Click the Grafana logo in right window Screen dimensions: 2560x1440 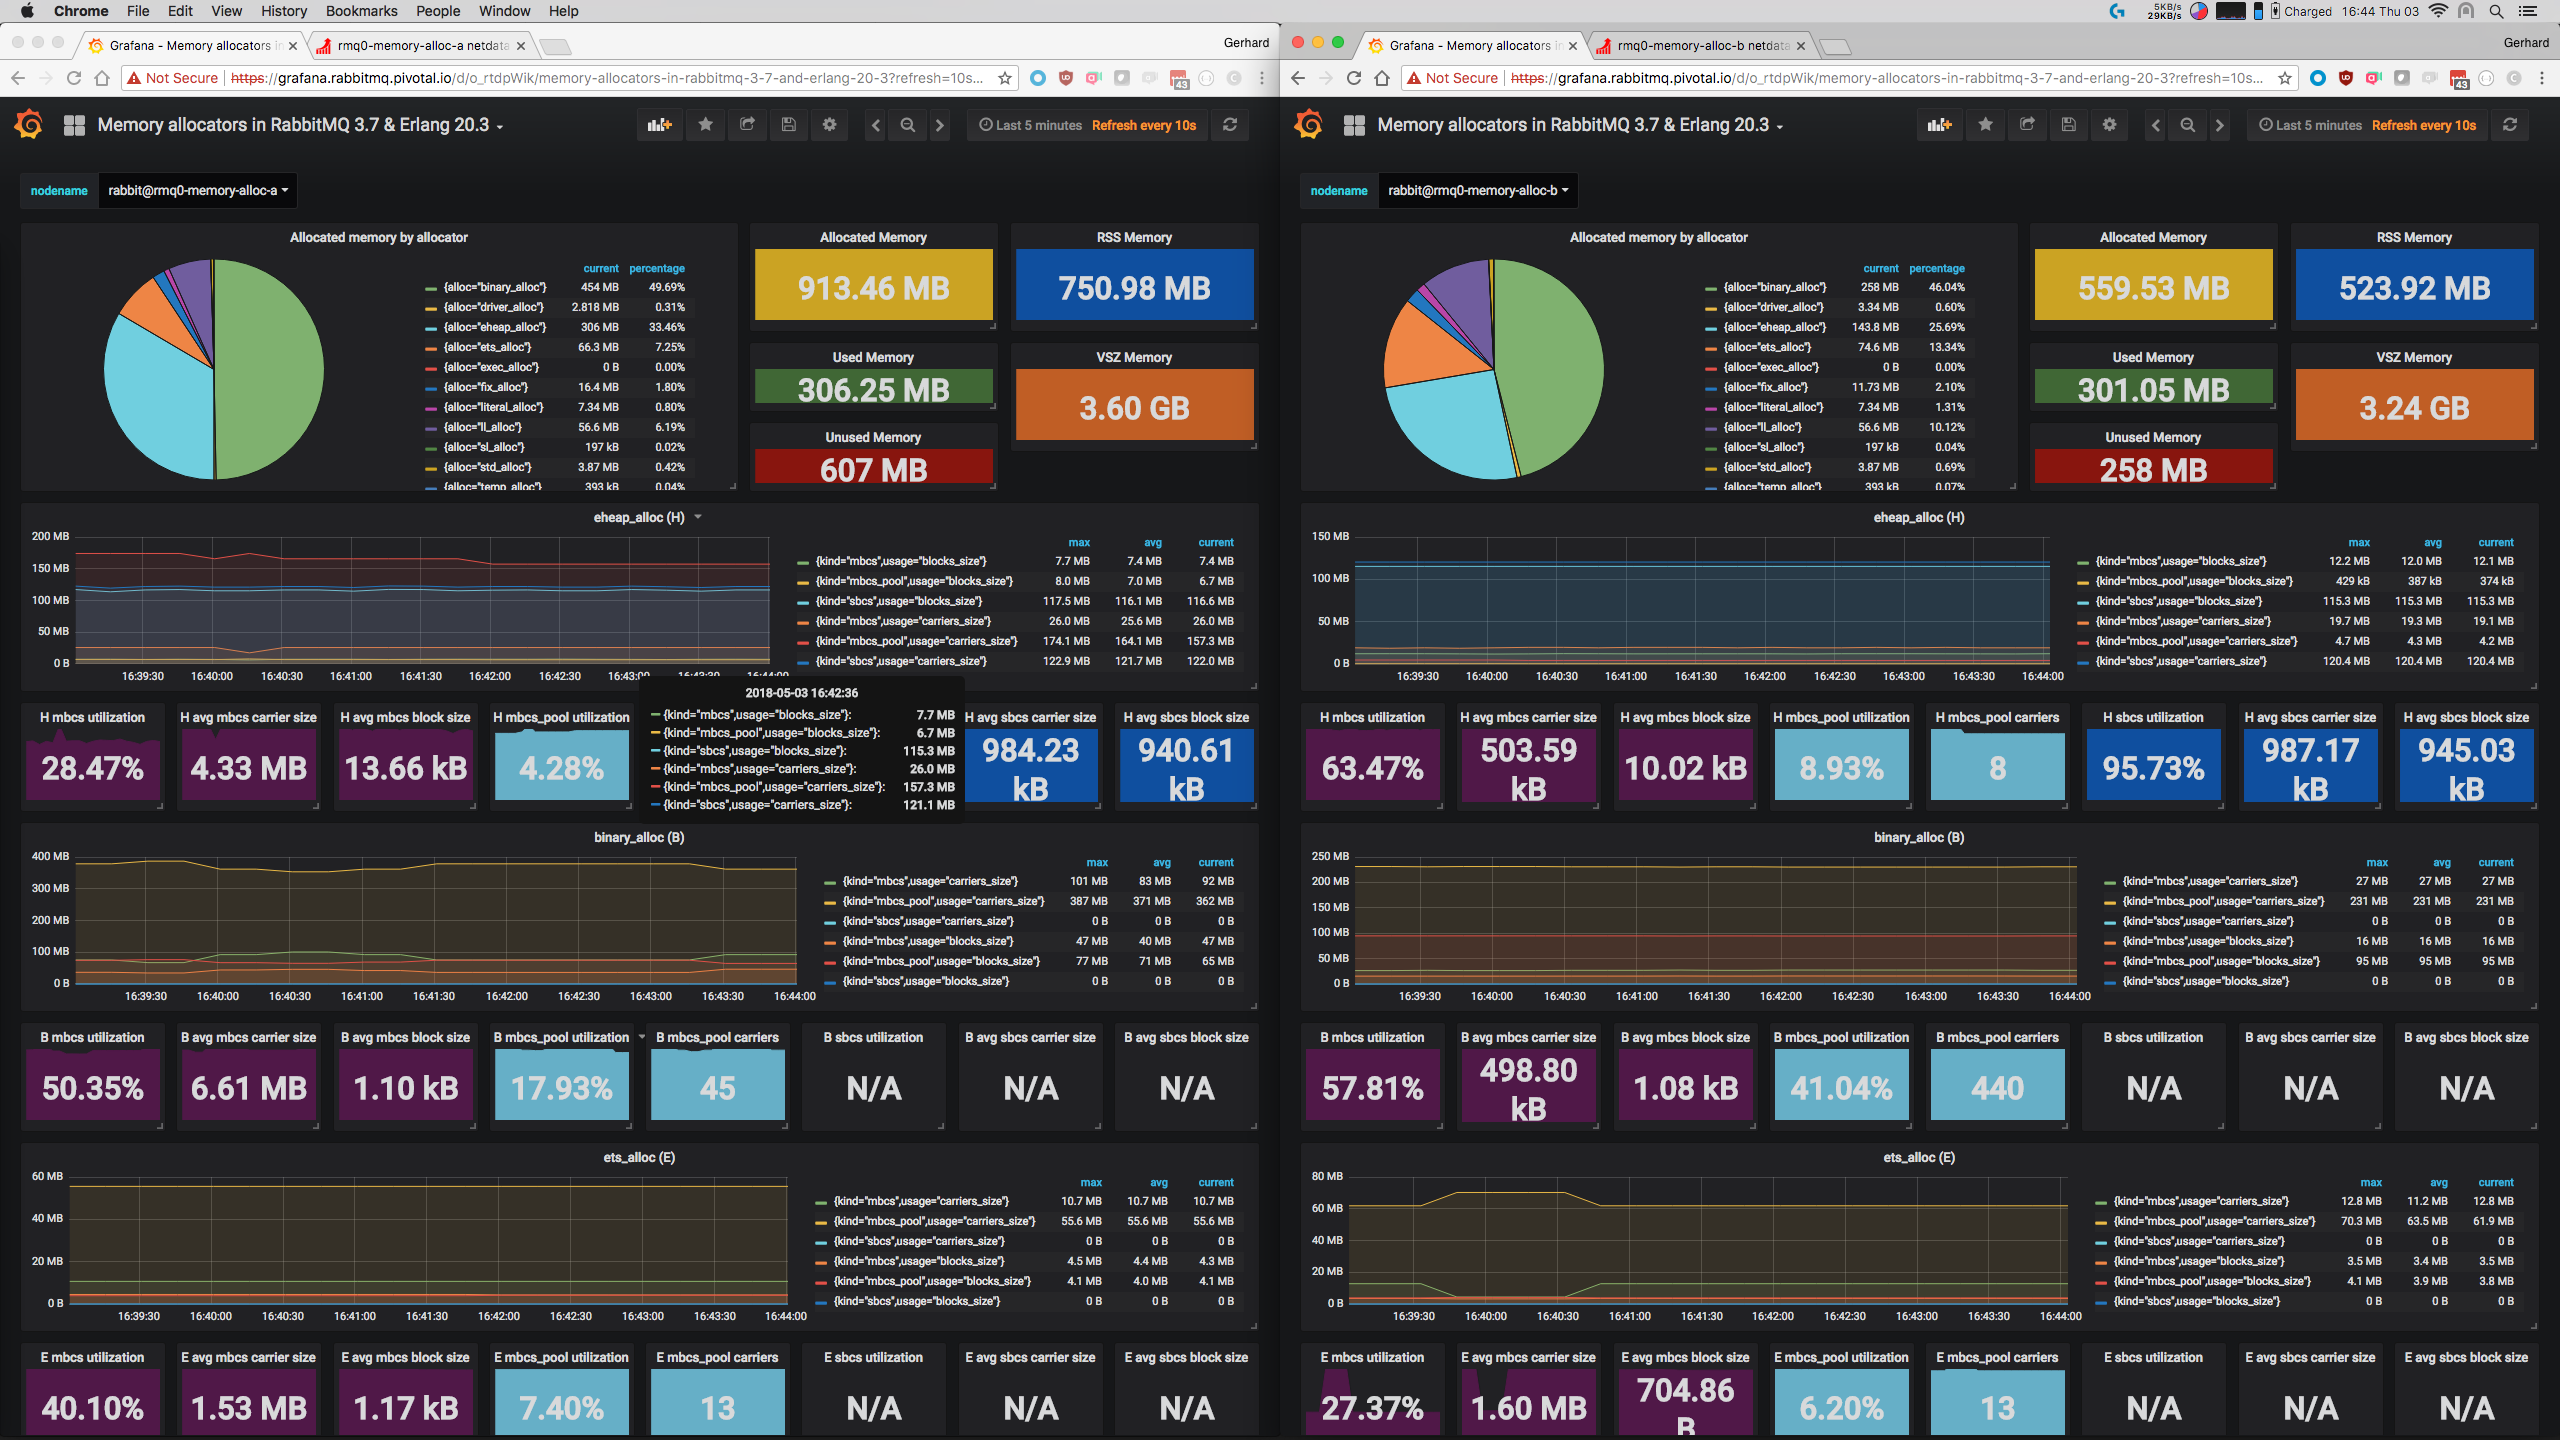(x=1308, y=125)
